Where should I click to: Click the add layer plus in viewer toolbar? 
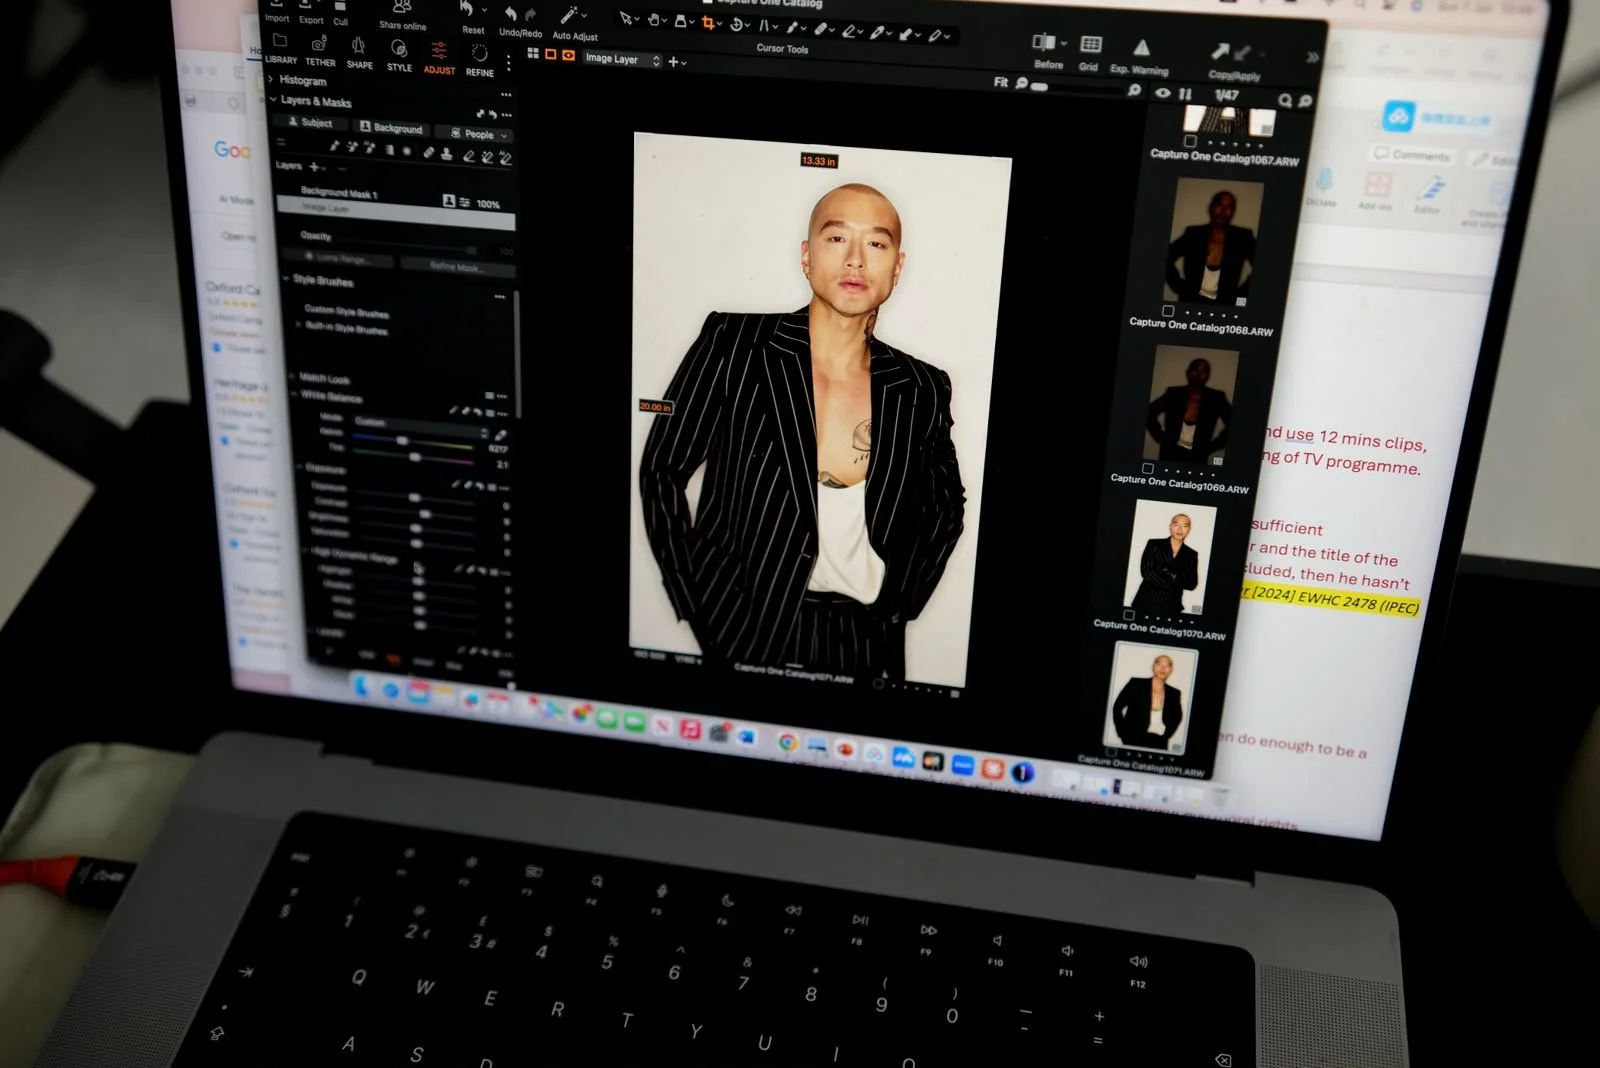click(x=673, y=62)
